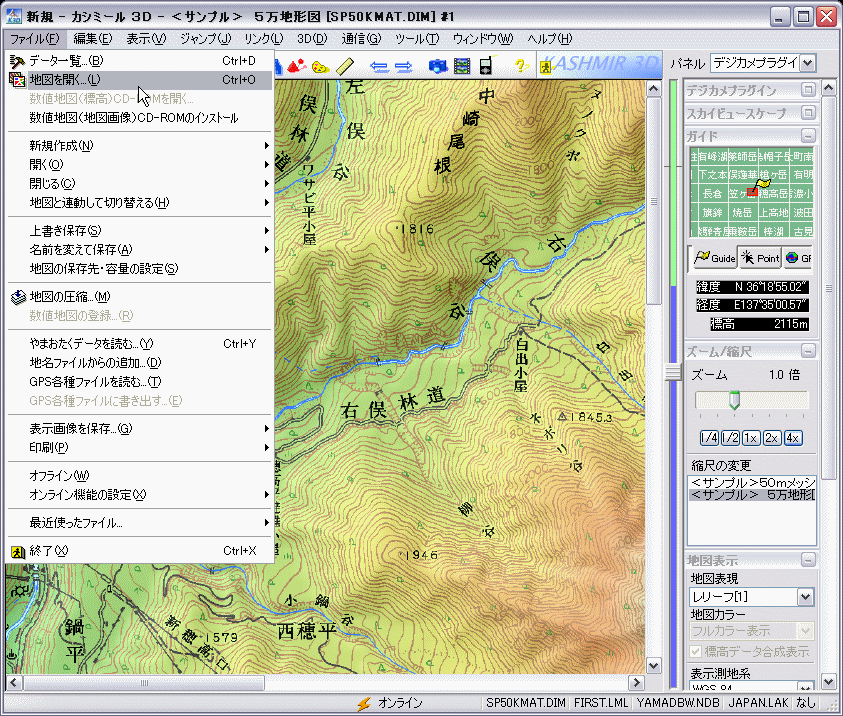Select やまおたくデータを読む(Y) entry

tap(140, 344)
